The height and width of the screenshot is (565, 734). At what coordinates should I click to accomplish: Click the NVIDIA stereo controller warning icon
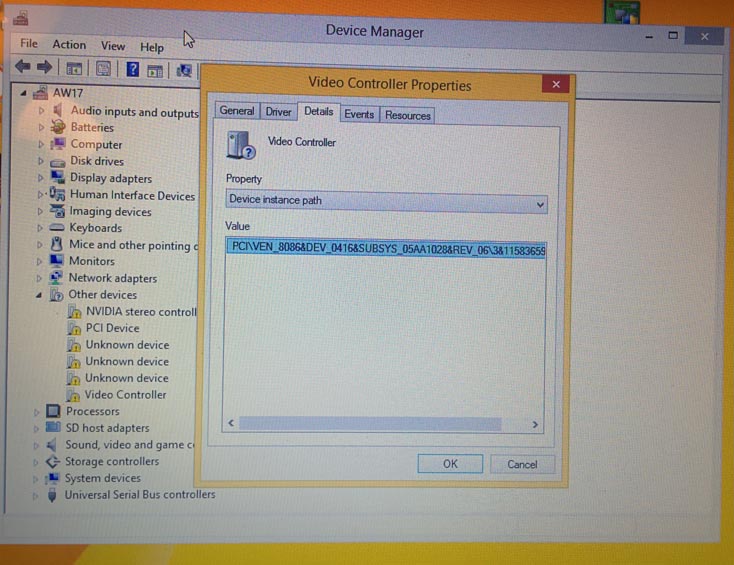click(74, 311)
